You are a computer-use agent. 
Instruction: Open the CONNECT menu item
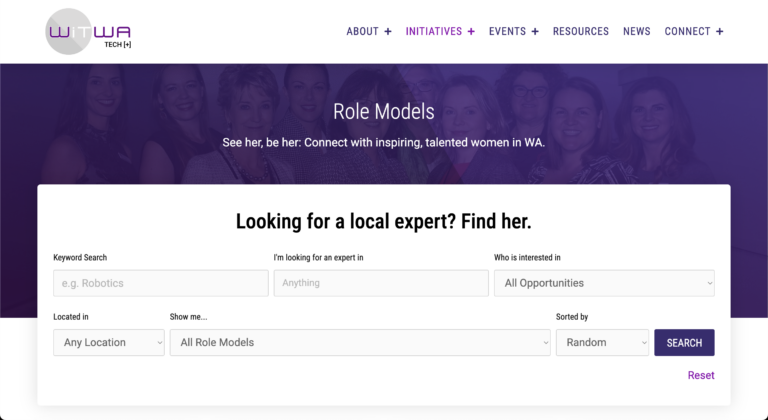click(x=687, y=31)
